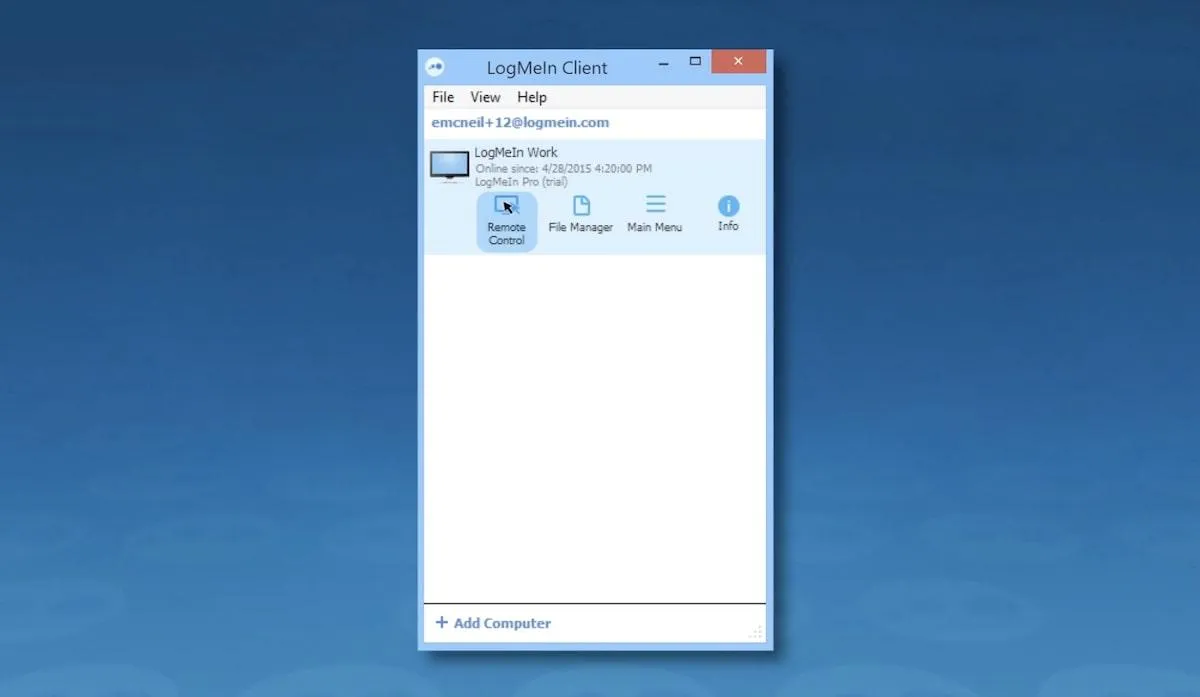Click Add Computer at the bottom
The width and height of the screenshot is (1200, 697).
tap(493, 623)
